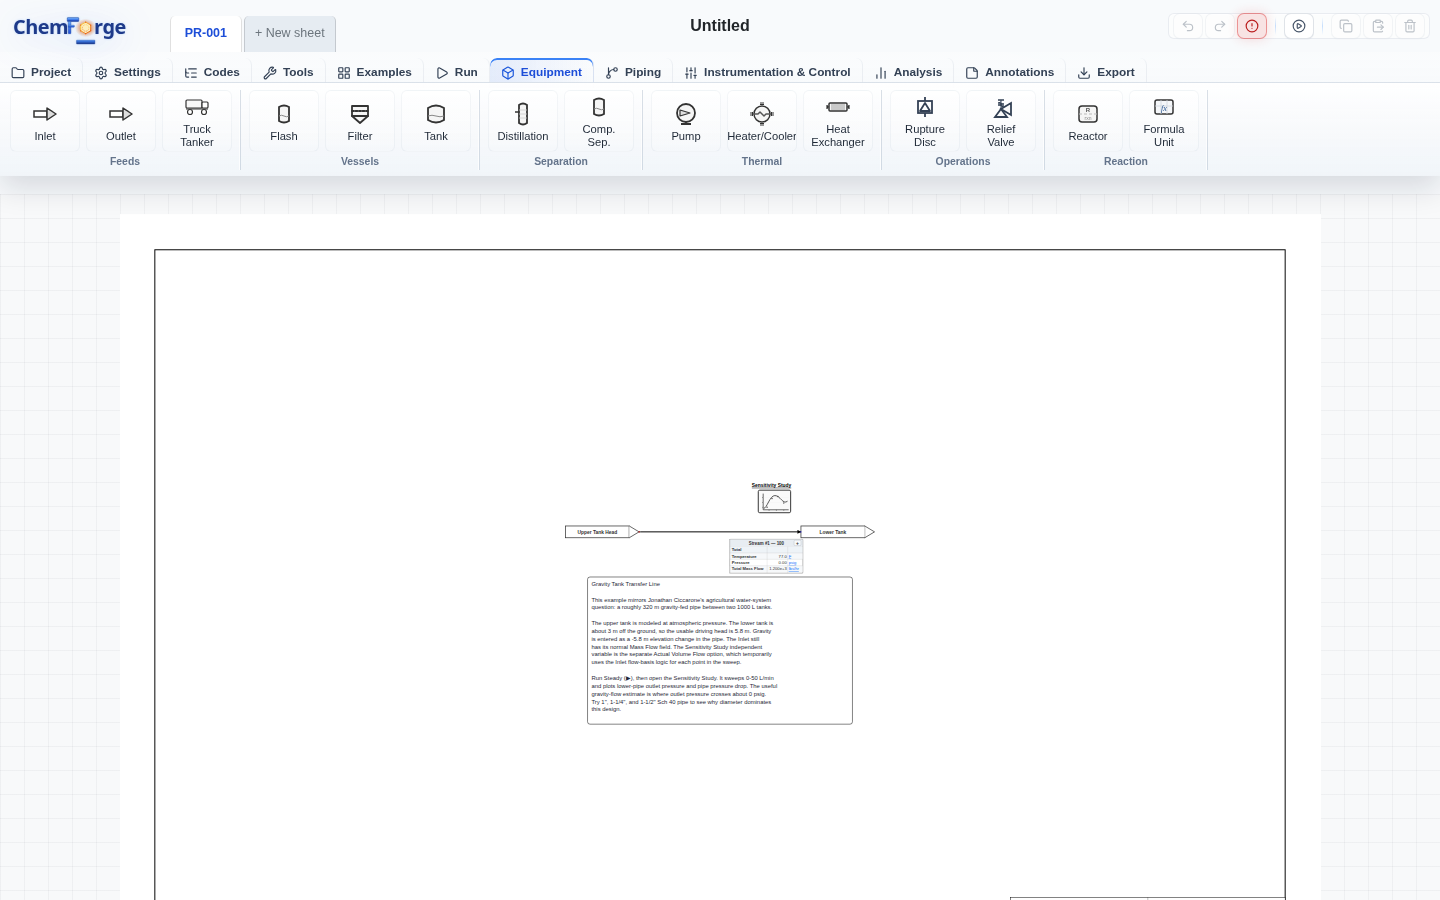This screenshot has width=1440, height=900.
Task: Click the Delete trash icon
Action: (x=1410, y=26)
